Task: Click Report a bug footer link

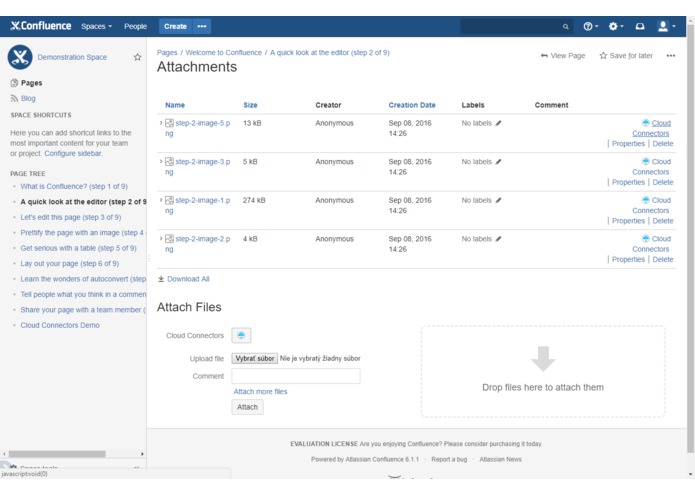Action: click(449, 459)
